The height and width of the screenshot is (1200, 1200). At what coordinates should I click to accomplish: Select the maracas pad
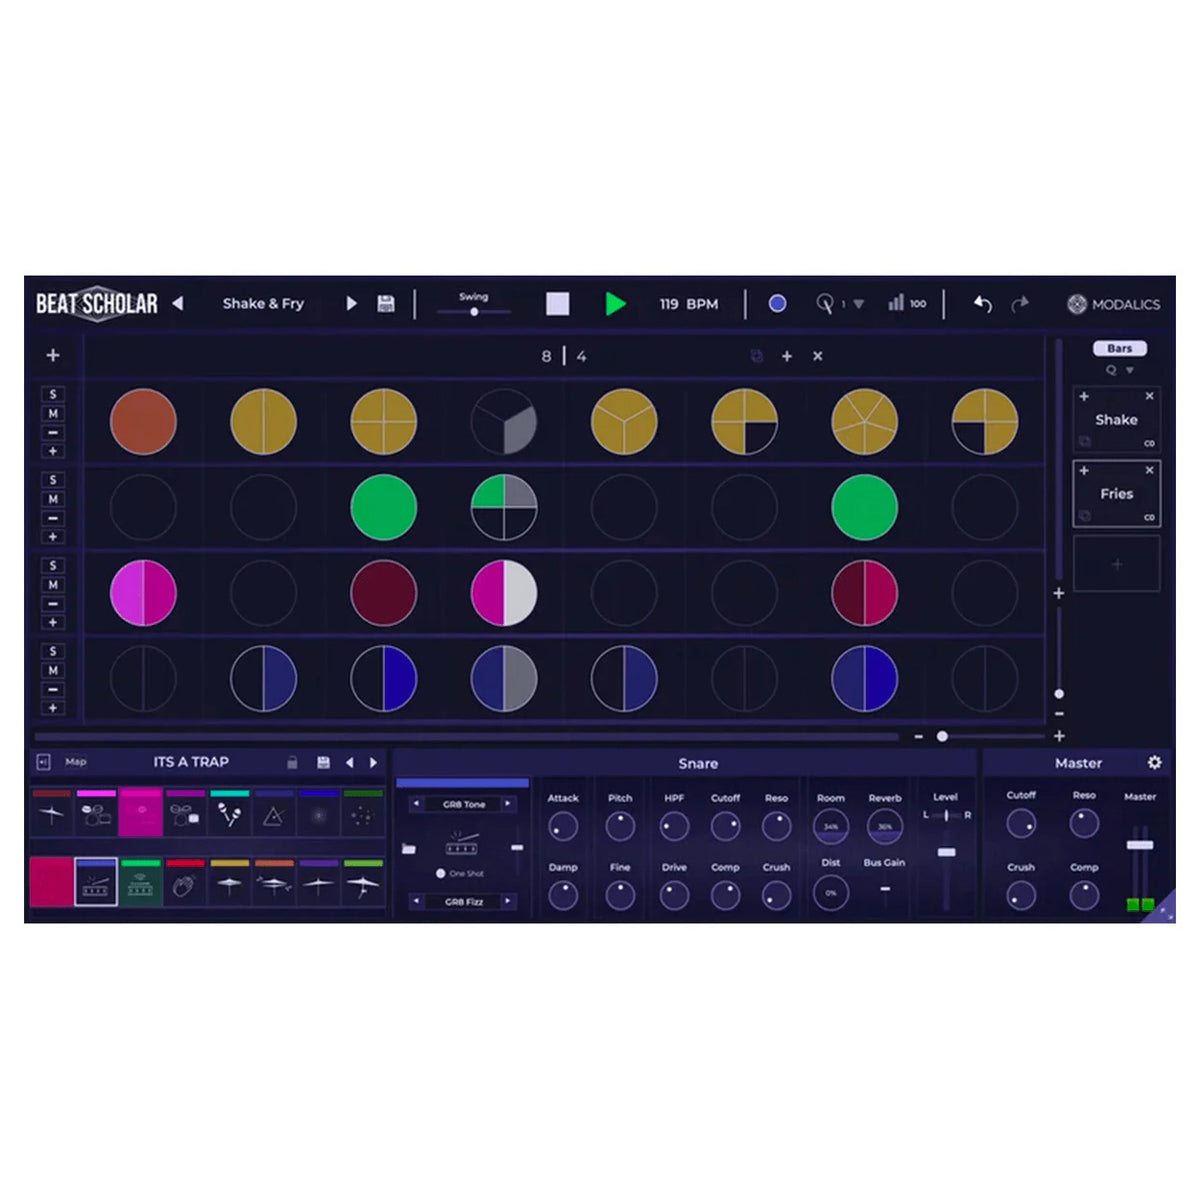click(x=229, y=813)
